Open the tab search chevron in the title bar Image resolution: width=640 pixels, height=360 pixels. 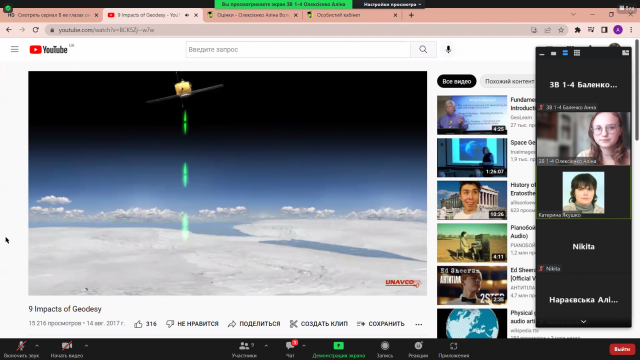point(573,15)
